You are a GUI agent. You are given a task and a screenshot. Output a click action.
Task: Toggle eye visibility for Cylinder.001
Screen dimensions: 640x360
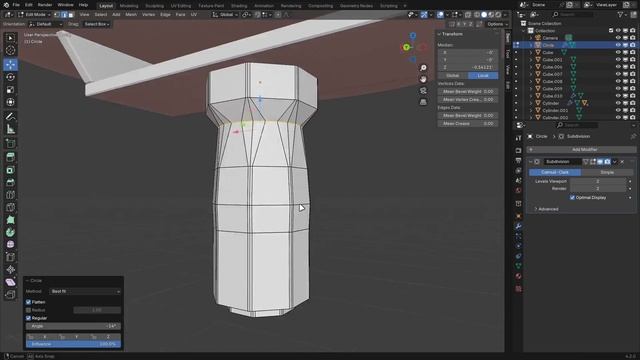(x=618, y=110)
